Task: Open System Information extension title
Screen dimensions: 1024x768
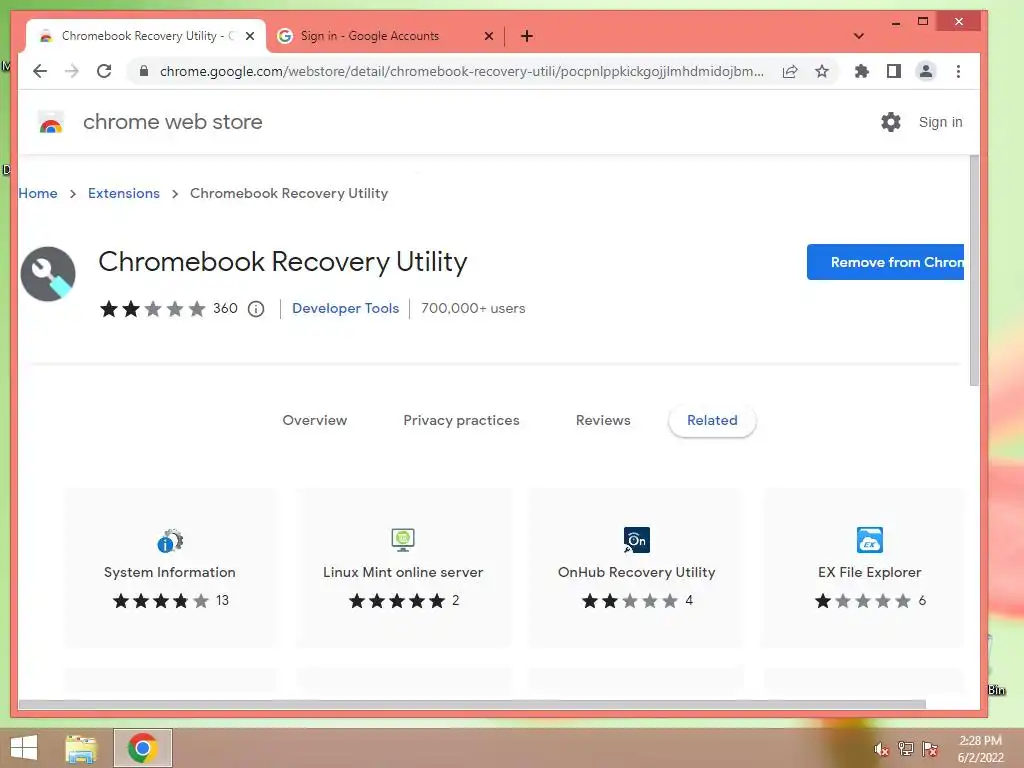Action: click(x=170, y=572)
